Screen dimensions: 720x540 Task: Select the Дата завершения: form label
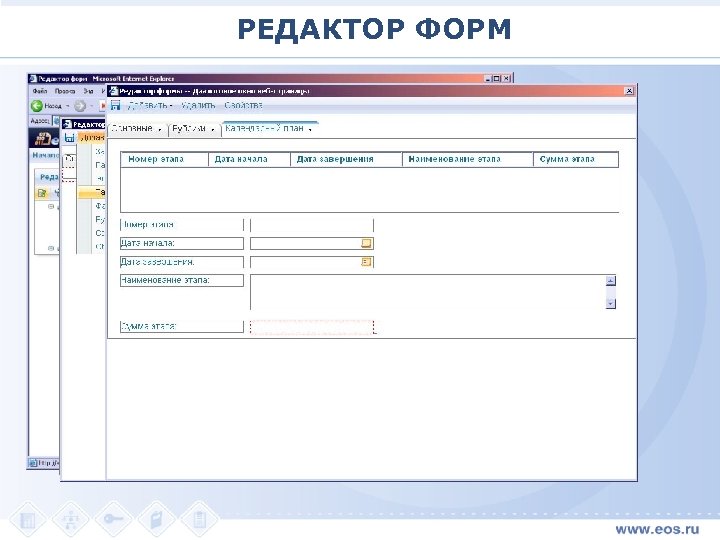pos(182,262)
